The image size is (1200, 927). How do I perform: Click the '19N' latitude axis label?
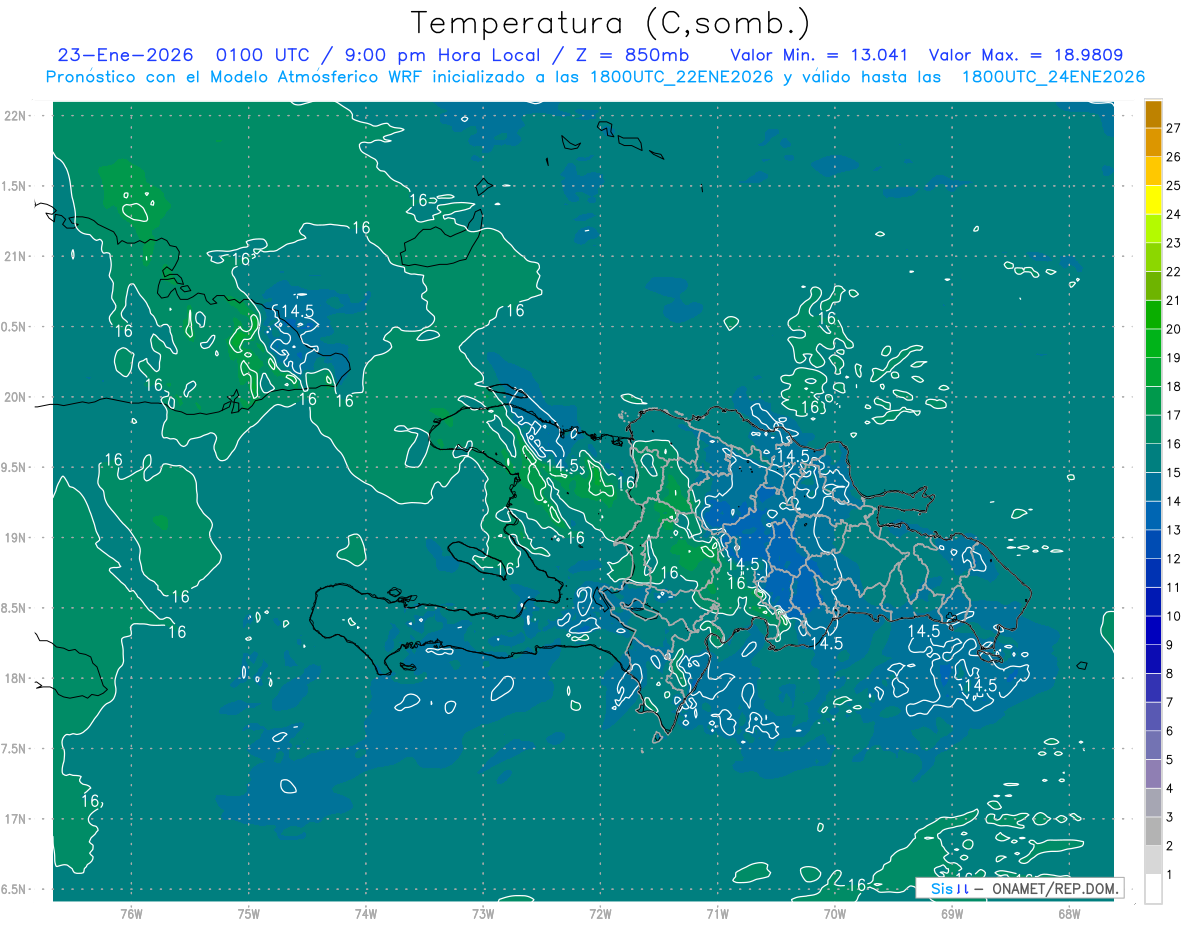point(16,538)
